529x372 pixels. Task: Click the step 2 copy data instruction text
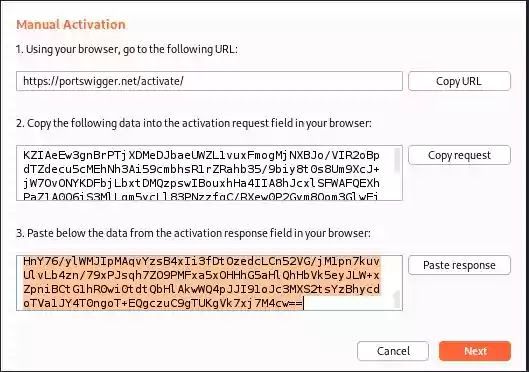[x=194, y=123]
